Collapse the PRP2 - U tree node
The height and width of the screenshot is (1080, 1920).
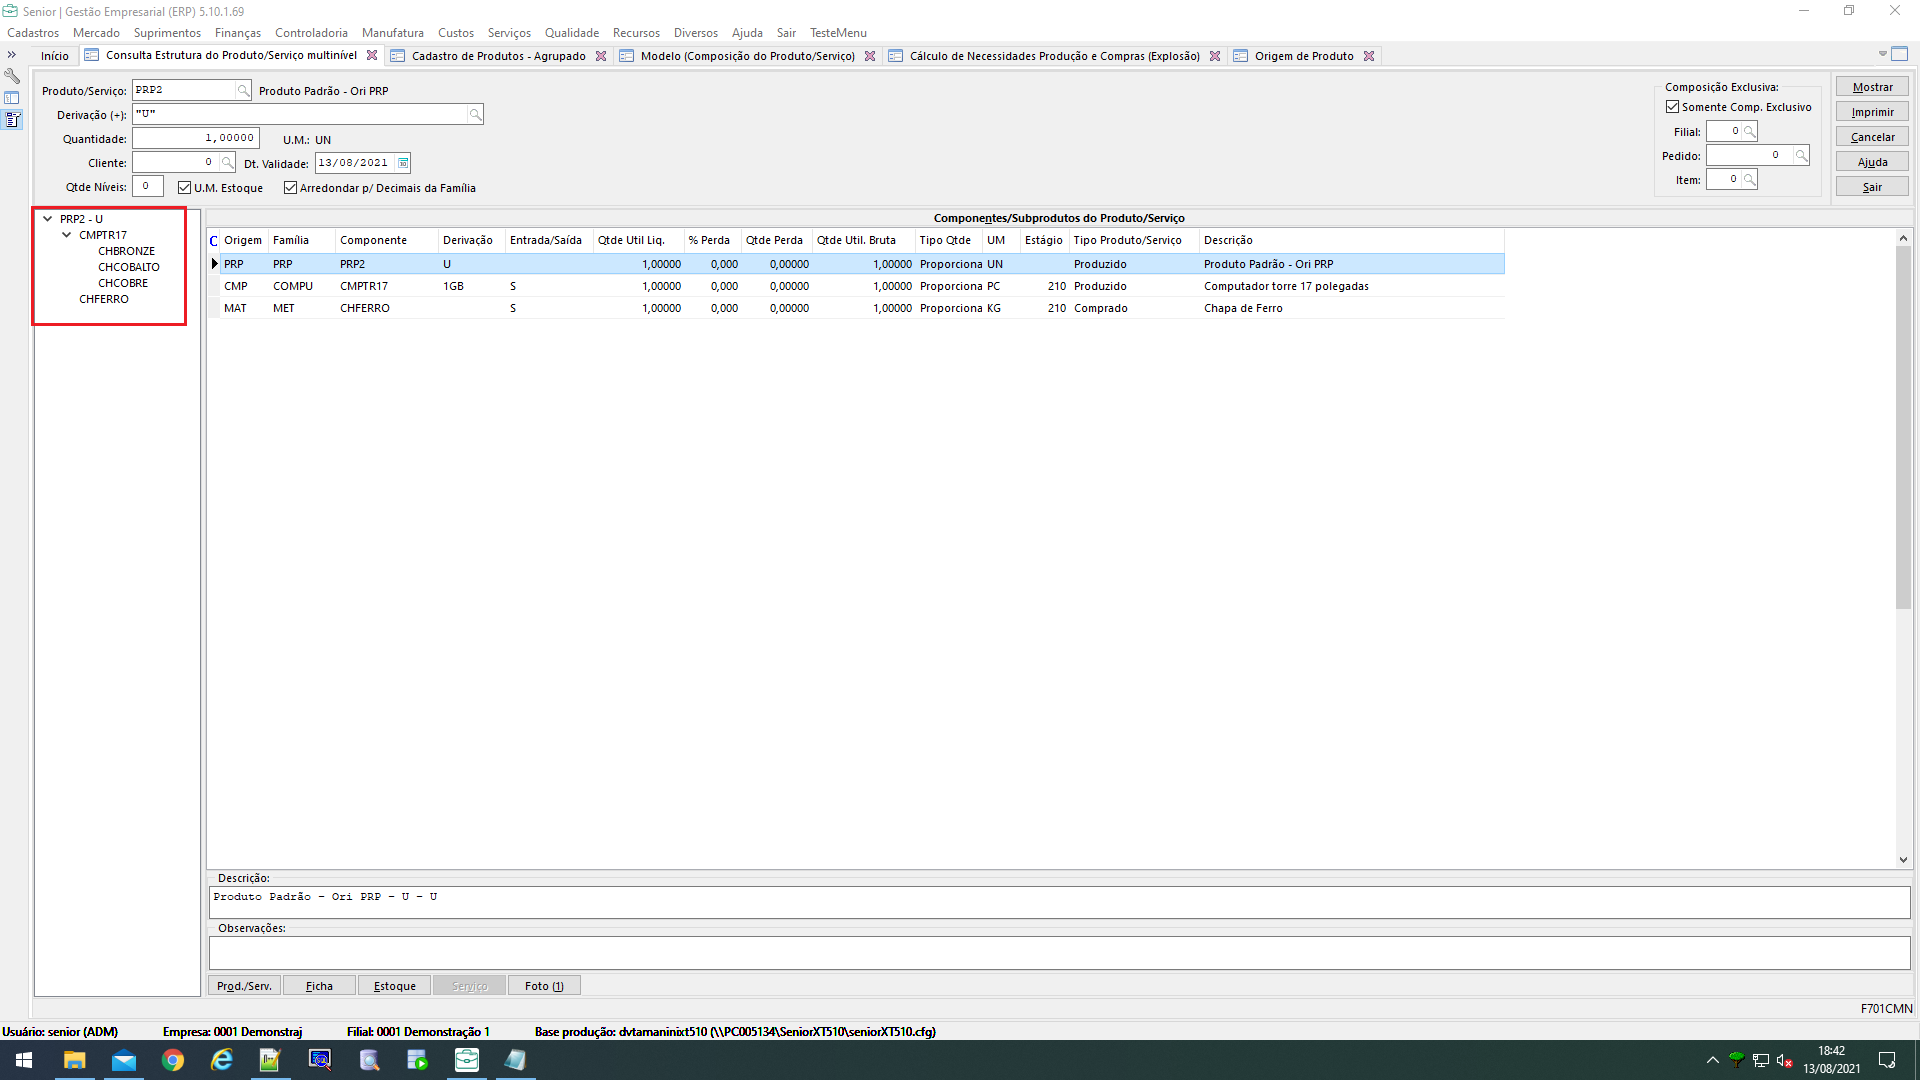click(x=47, y=219)
